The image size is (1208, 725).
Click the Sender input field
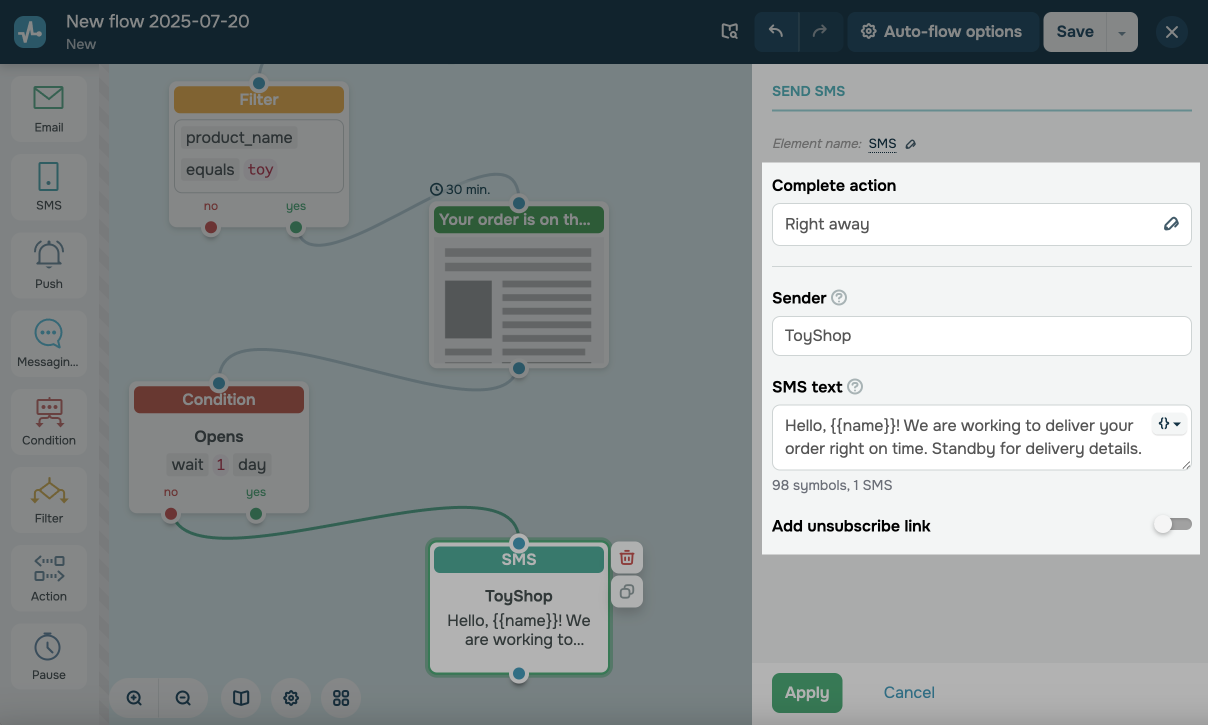981,336
